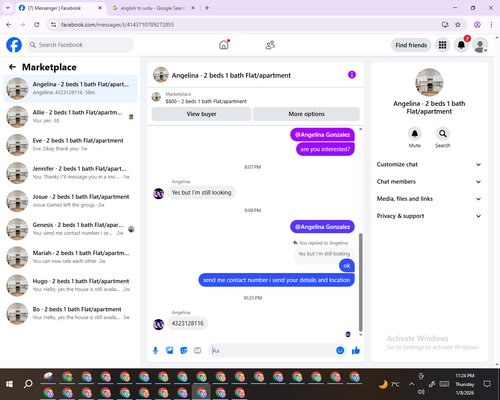Open Josue conversation in list

pos(70,201)
